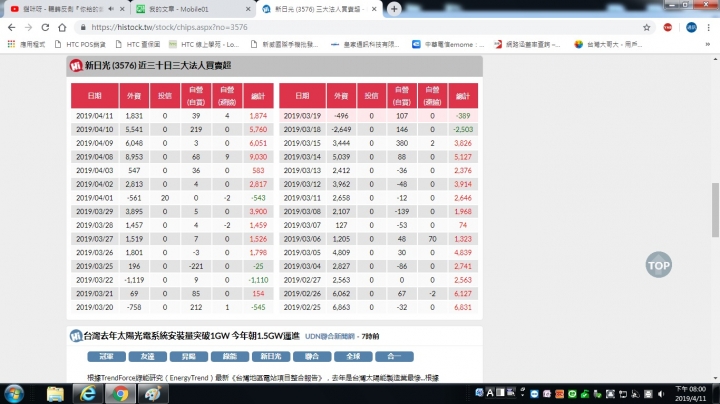This screenshot has width=720, height=404.
Task: Go back using the browser back arrow
Action: pyautogui.click(x=11, y=28)
